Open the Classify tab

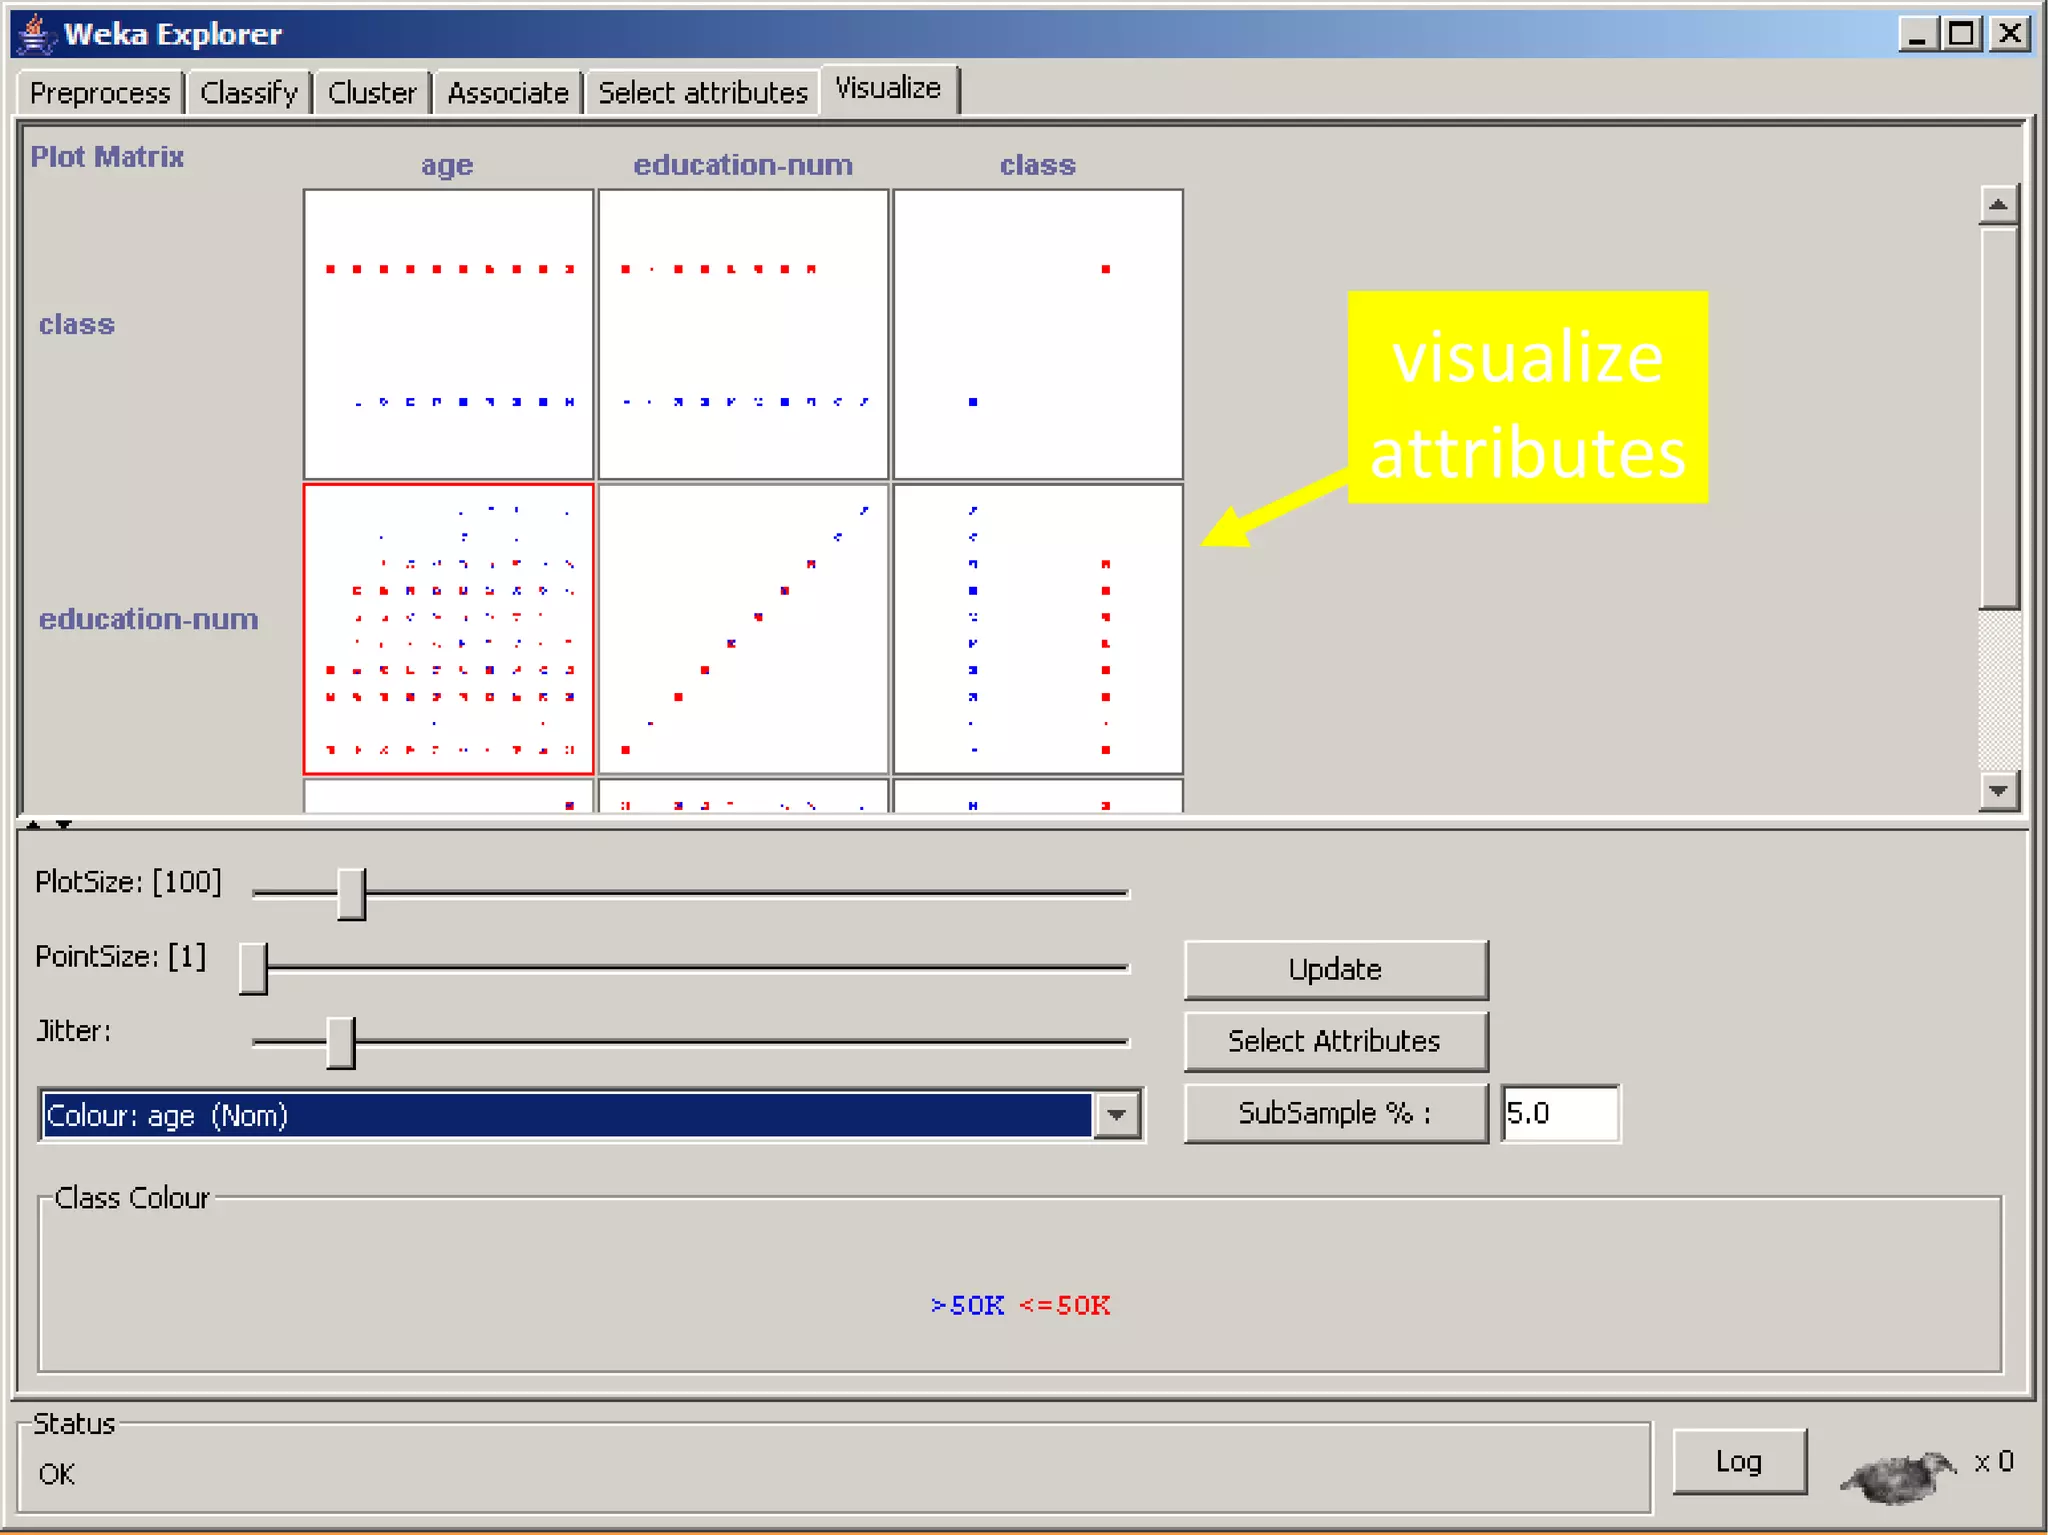(249, 93)
